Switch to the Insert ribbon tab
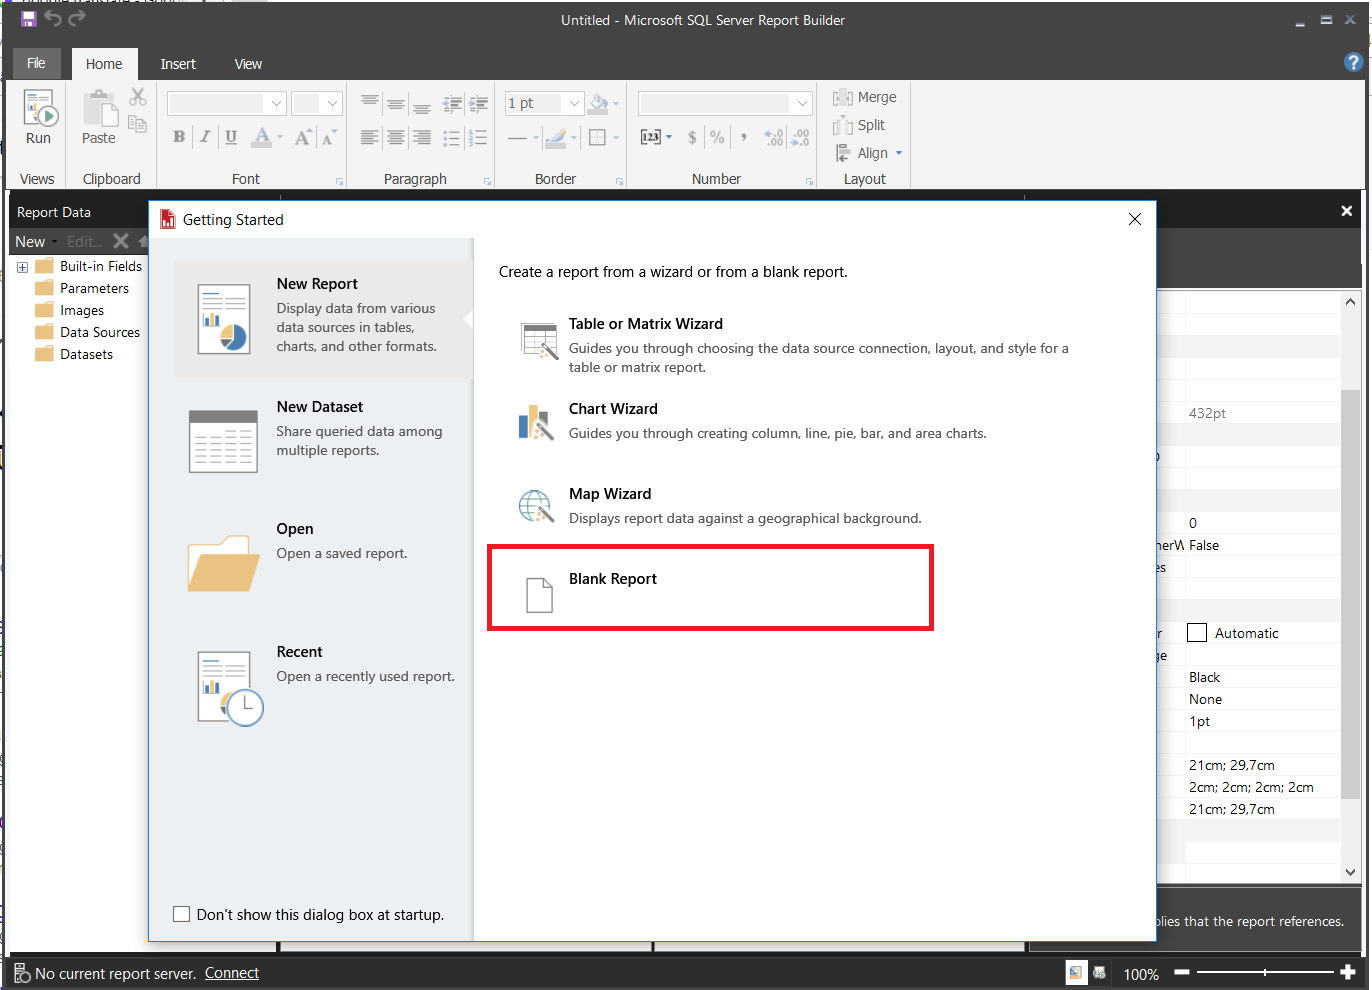The height and width of the screenshot is (990, 1372). [178, 64]
